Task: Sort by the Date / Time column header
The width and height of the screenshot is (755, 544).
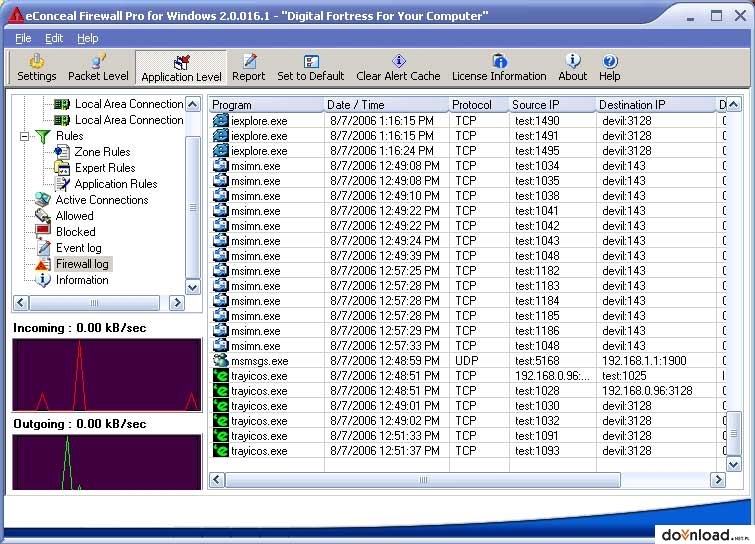Action: pyautogui.click(x=386, y=104)
